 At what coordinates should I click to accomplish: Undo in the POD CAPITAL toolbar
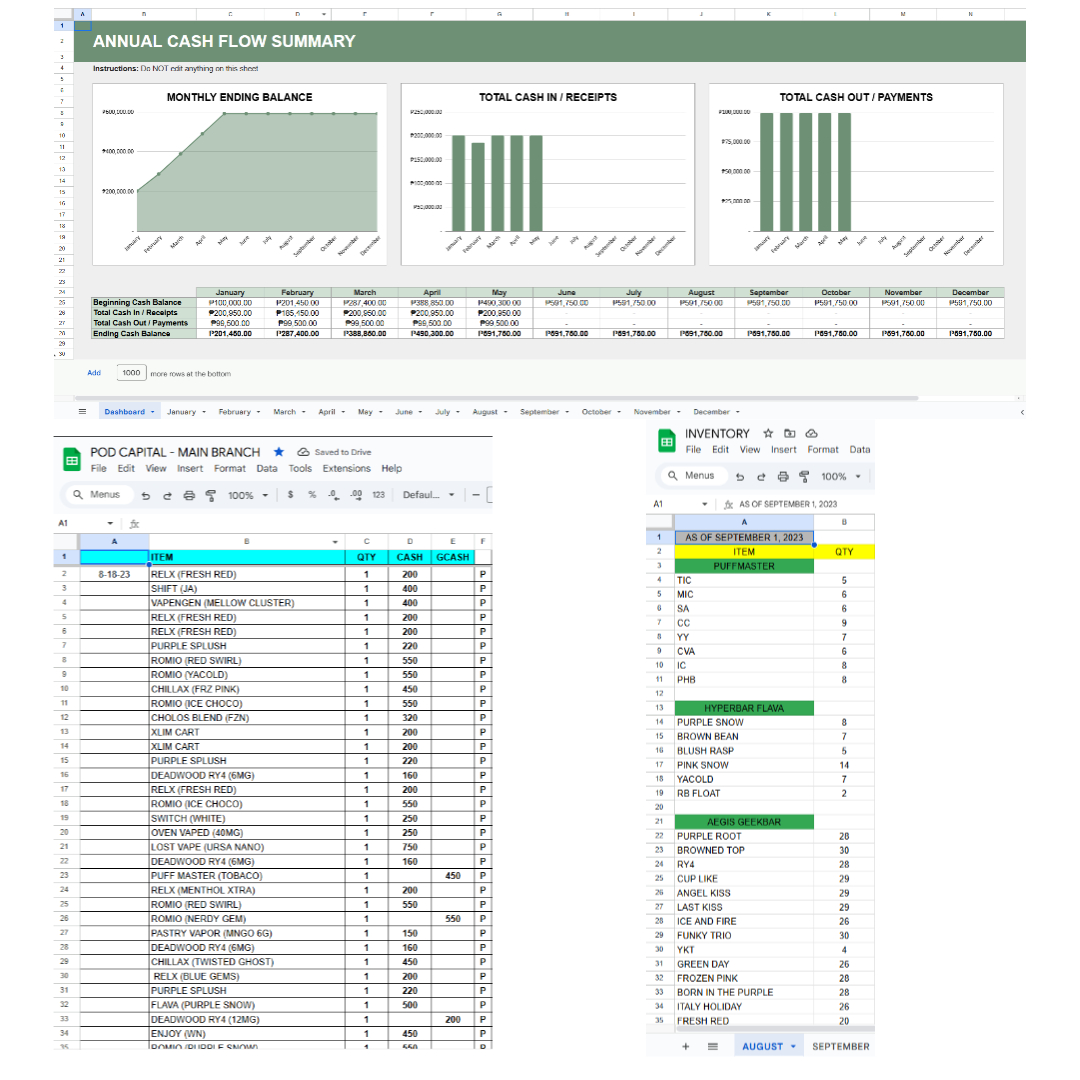(x=146, y=495)
